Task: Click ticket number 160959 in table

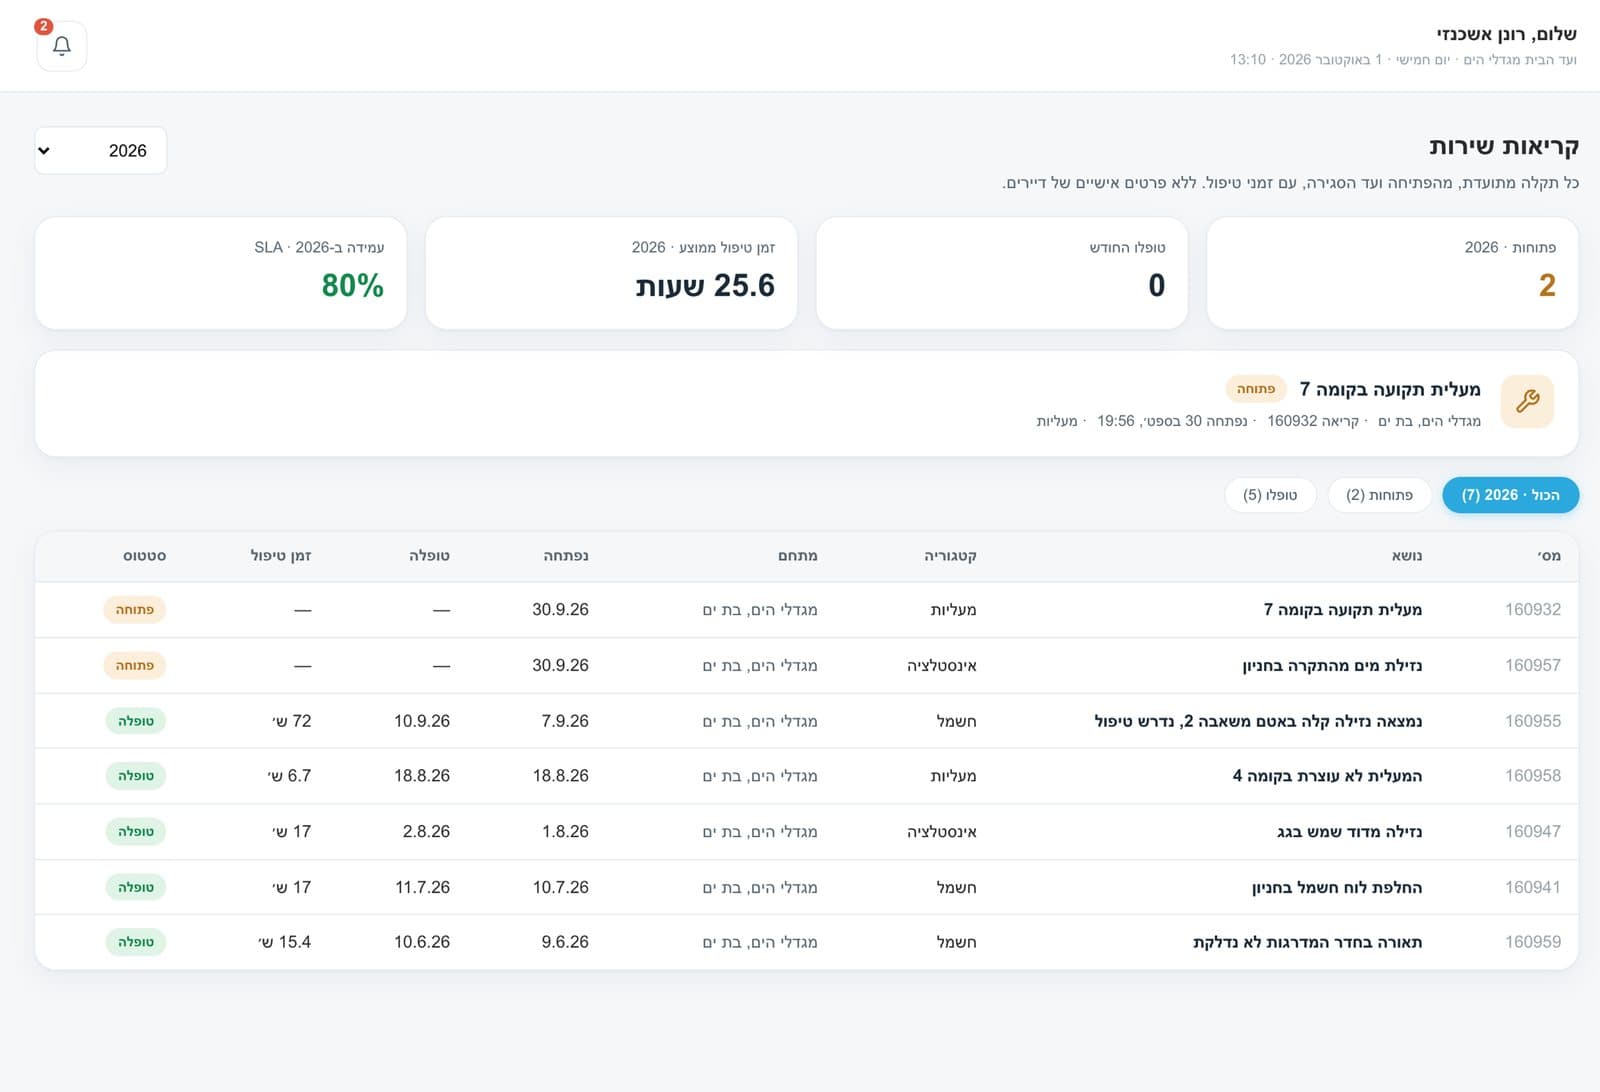Action: click(x=1533, y=942)
